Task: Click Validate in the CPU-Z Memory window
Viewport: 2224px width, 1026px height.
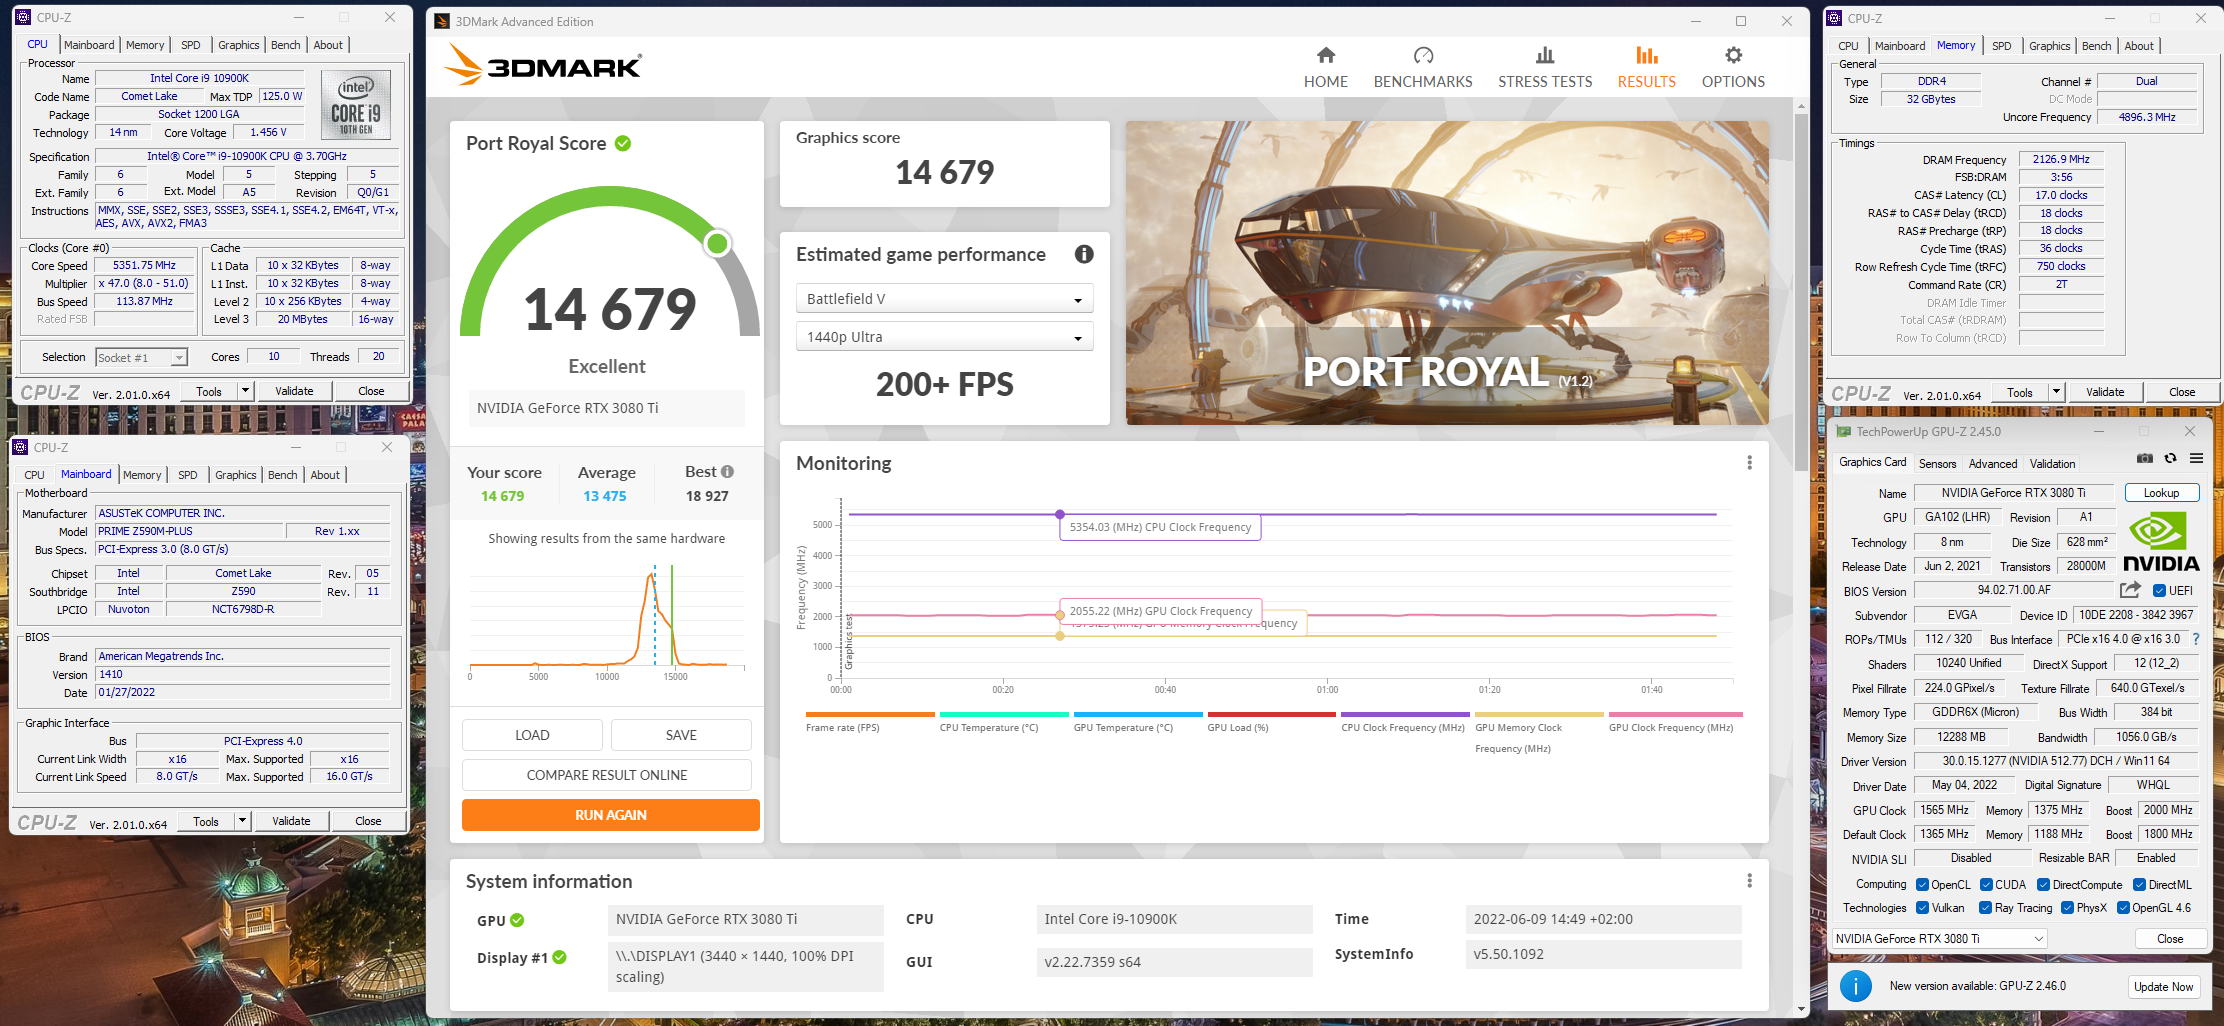Action: click(2105, 392)
